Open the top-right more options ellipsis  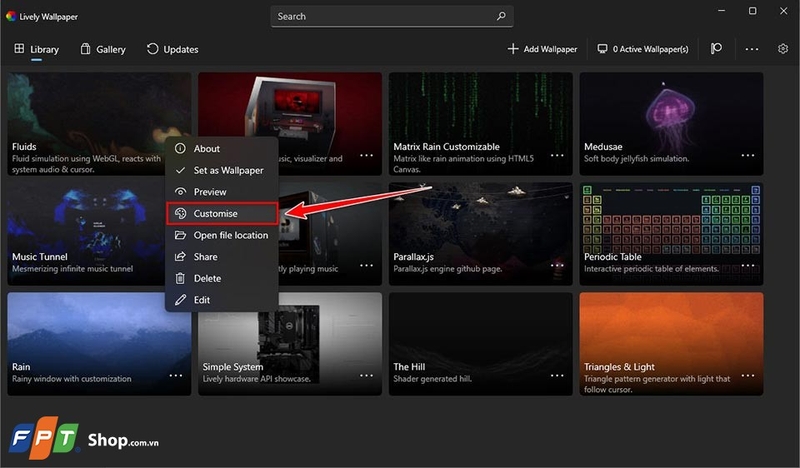pyautogui.click(x=752, y=49)
